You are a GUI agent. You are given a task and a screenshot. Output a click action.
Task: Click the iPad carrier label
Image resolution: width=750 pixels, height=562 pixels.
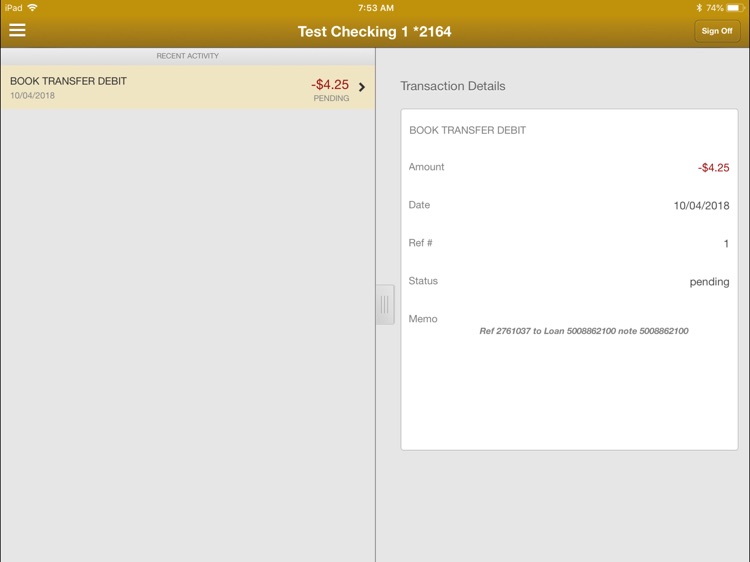pyautogui.click(x=13, y=8)
